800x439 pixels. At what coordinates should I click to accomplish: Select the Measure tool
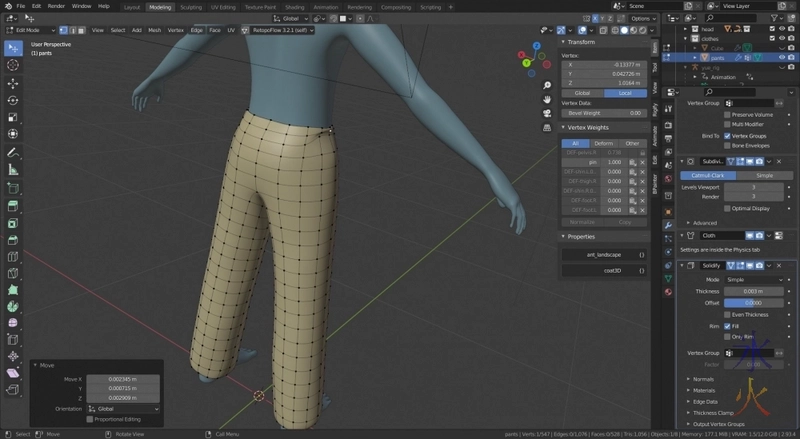click(13, 170)
